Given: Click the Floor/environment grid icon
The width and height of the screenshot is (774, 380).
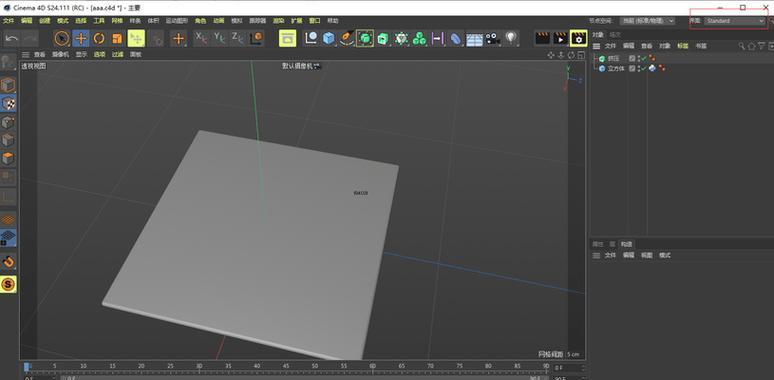Looking at the screenshot, I should coord(474,39).
